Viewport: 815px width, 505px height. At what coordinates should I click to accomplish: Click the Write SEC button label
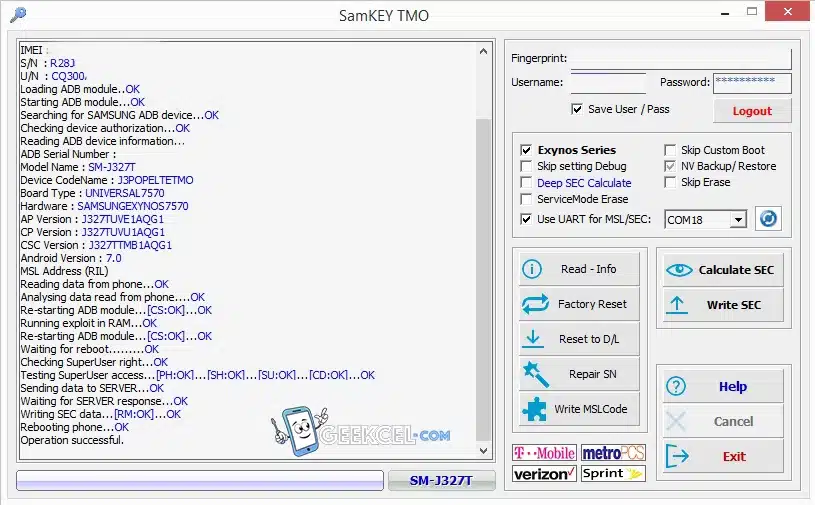coord(733,305)
